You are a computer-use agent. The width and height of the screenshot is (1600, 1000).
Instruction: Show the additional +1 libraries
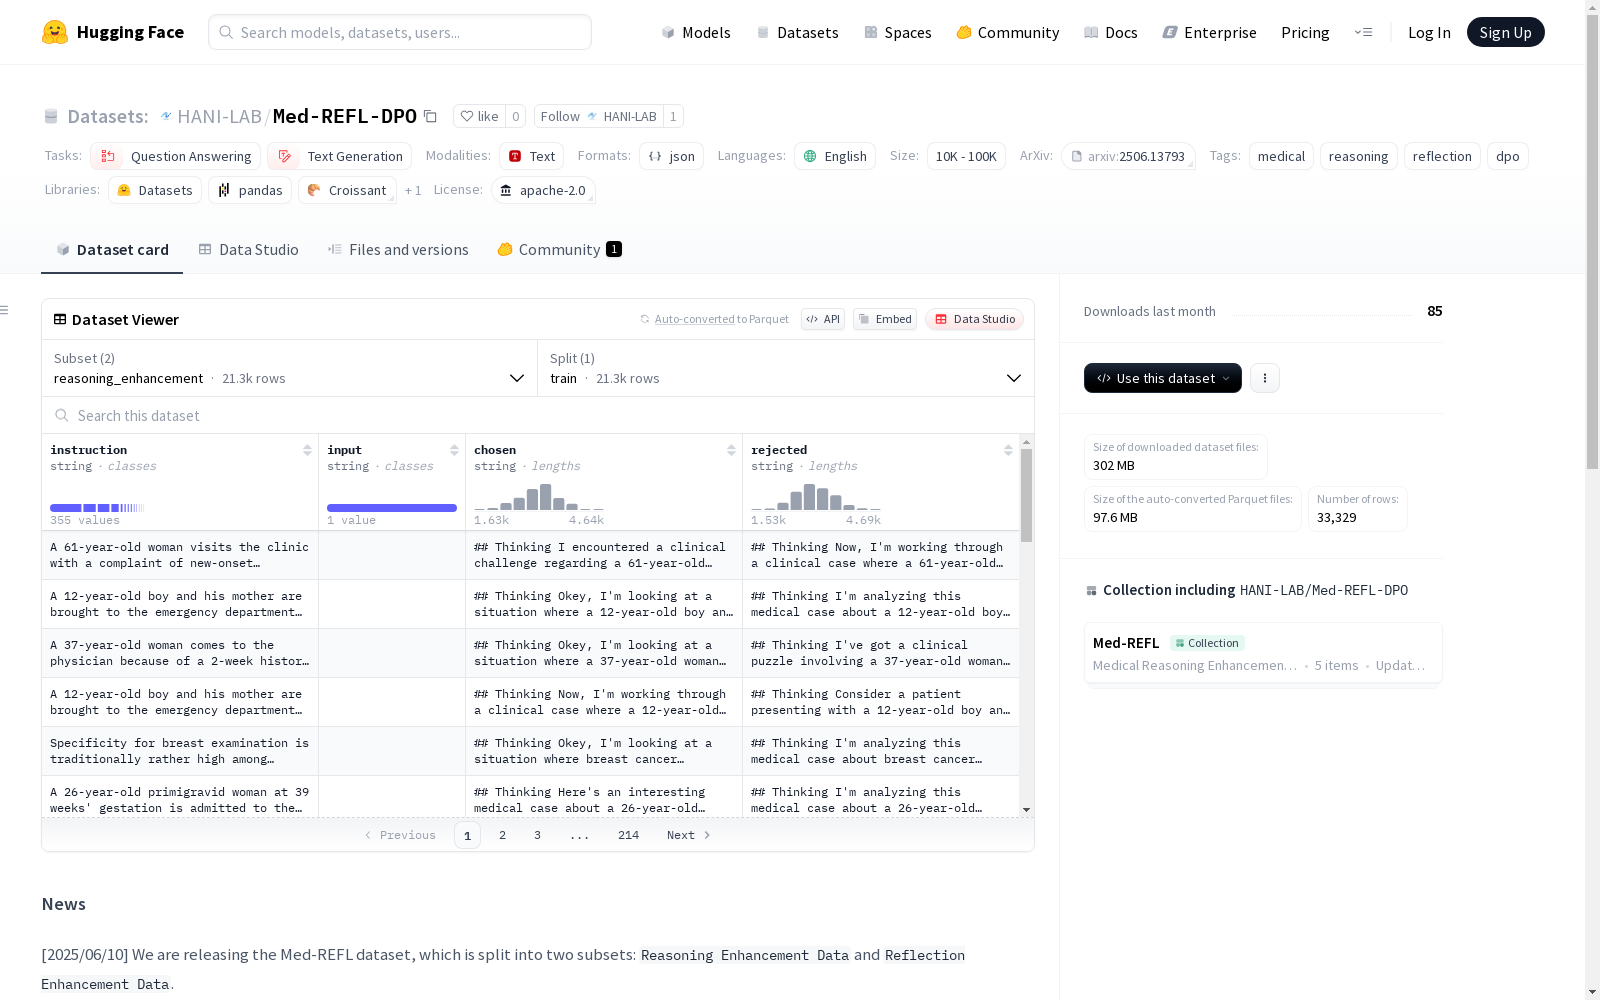click(413, 190)
